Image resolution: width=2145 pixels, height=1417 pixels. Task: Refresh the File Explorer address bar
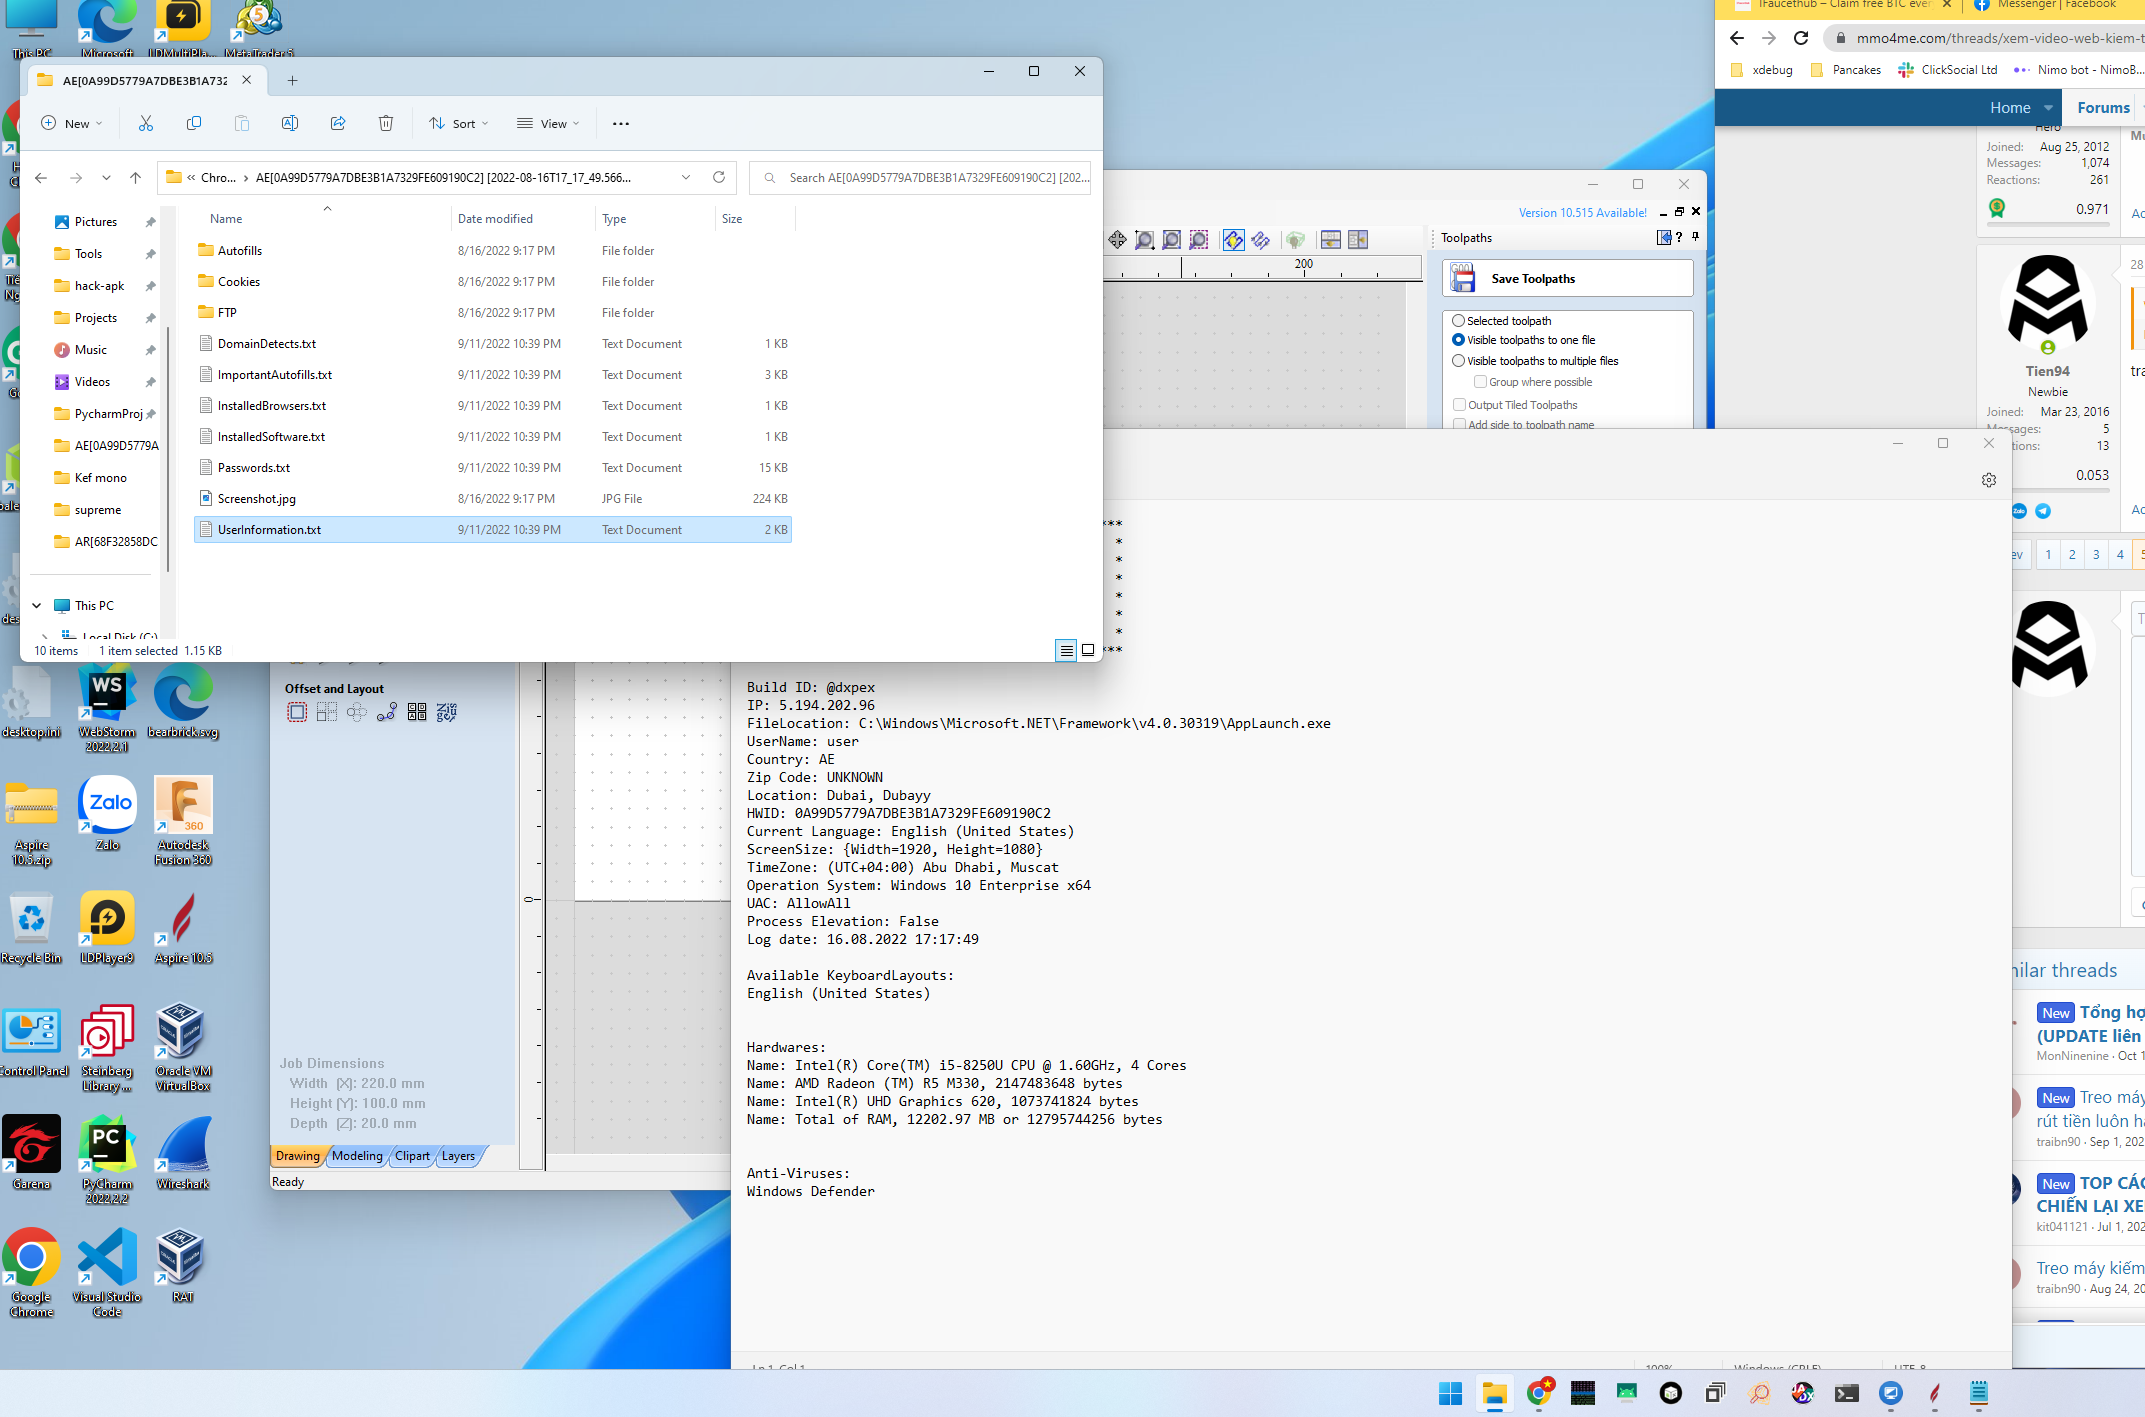718,177
